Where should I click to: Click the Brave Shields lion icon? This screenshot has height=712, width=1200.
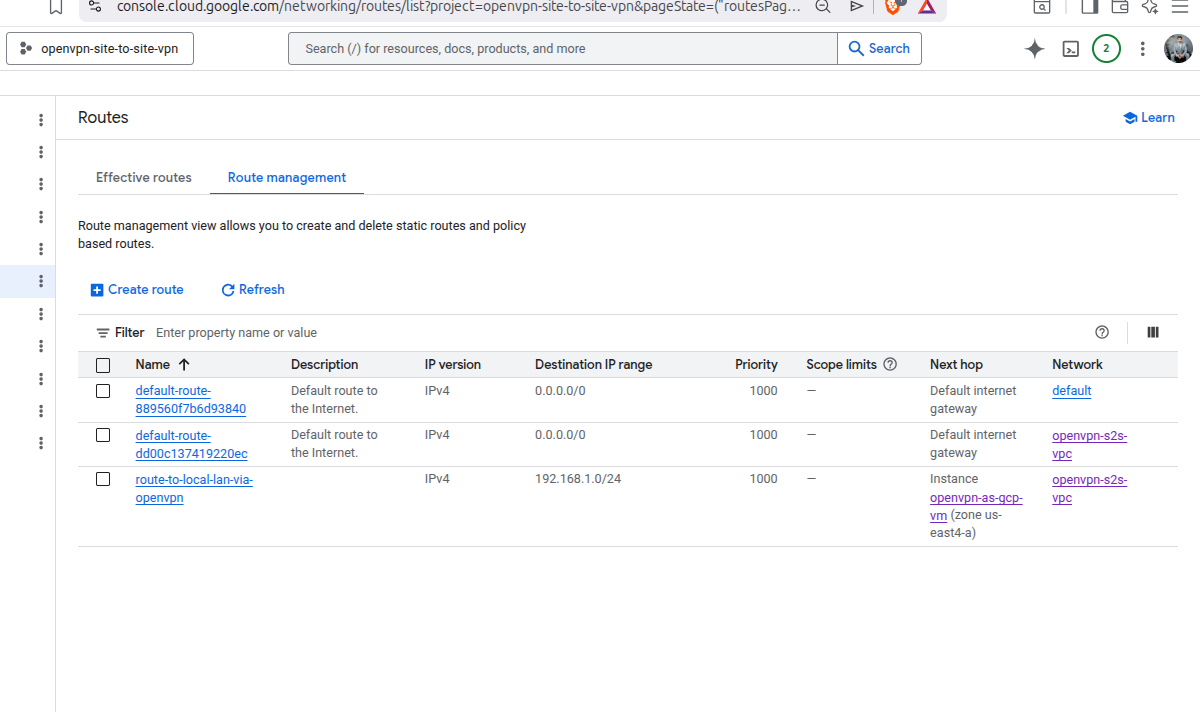click(x=893, y=6)
